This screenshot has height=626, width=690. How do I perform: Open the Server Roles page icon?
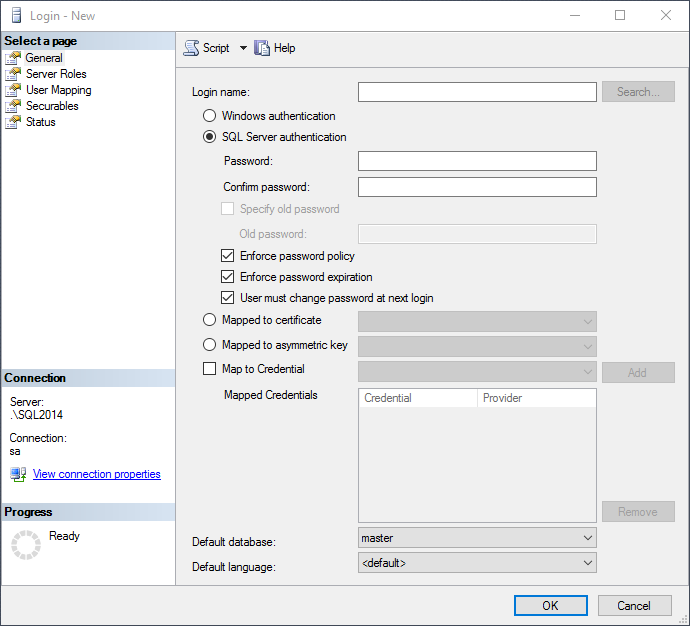coord(13,74)
